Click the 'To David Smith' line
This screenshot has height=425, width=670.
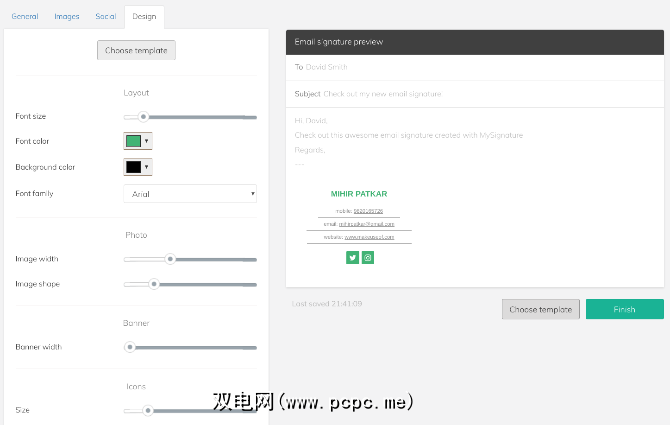pos(321,67)
